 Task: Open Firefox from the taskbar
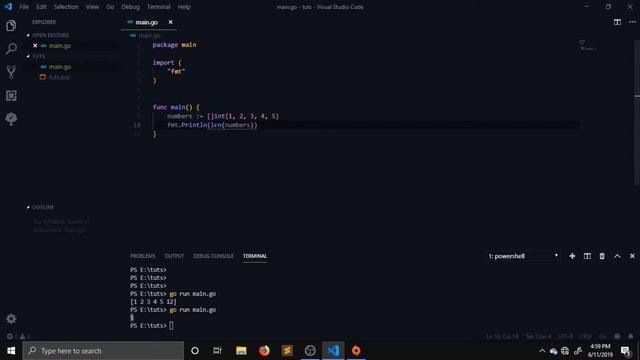tap(264, 351)
